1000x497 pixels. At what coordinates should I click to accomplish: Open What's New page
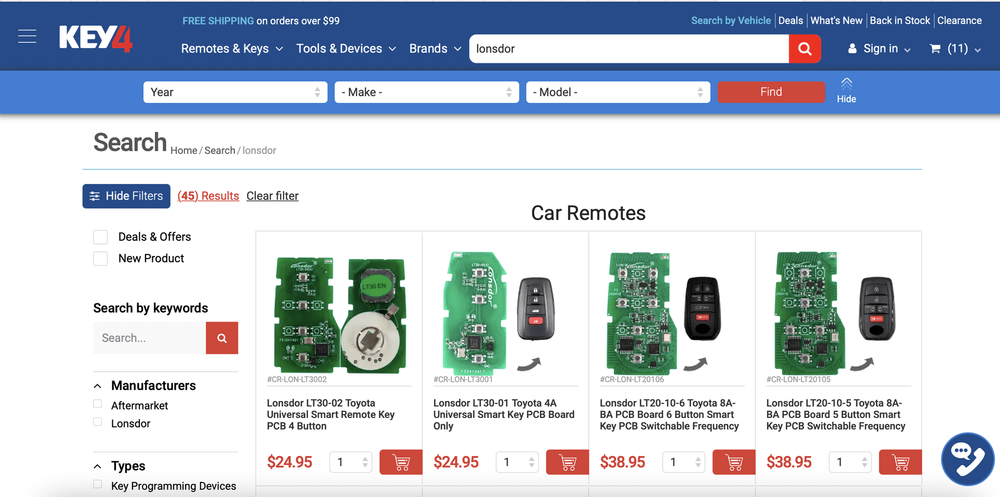(836, 20)
